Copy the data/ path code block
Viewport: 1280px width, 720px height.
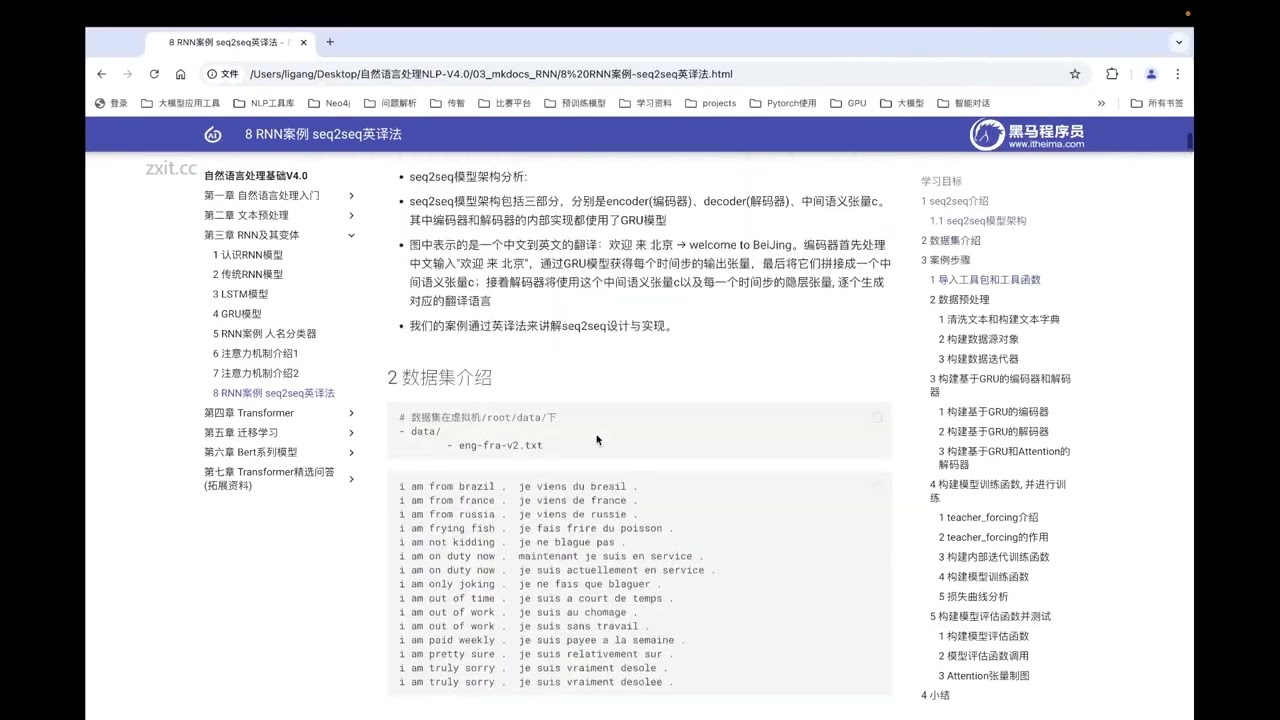(x=877, y=417)
